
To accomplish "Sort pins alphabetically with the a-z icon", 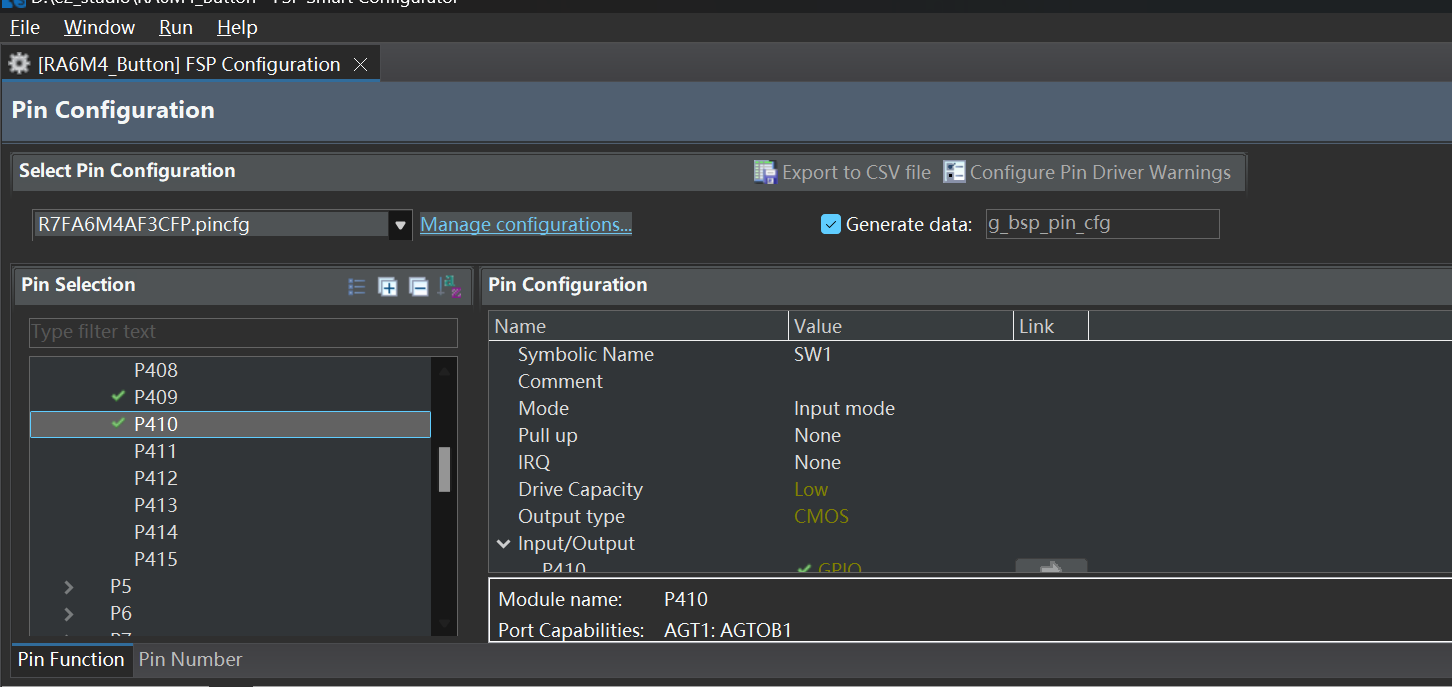I will click(x=450, y=287).
